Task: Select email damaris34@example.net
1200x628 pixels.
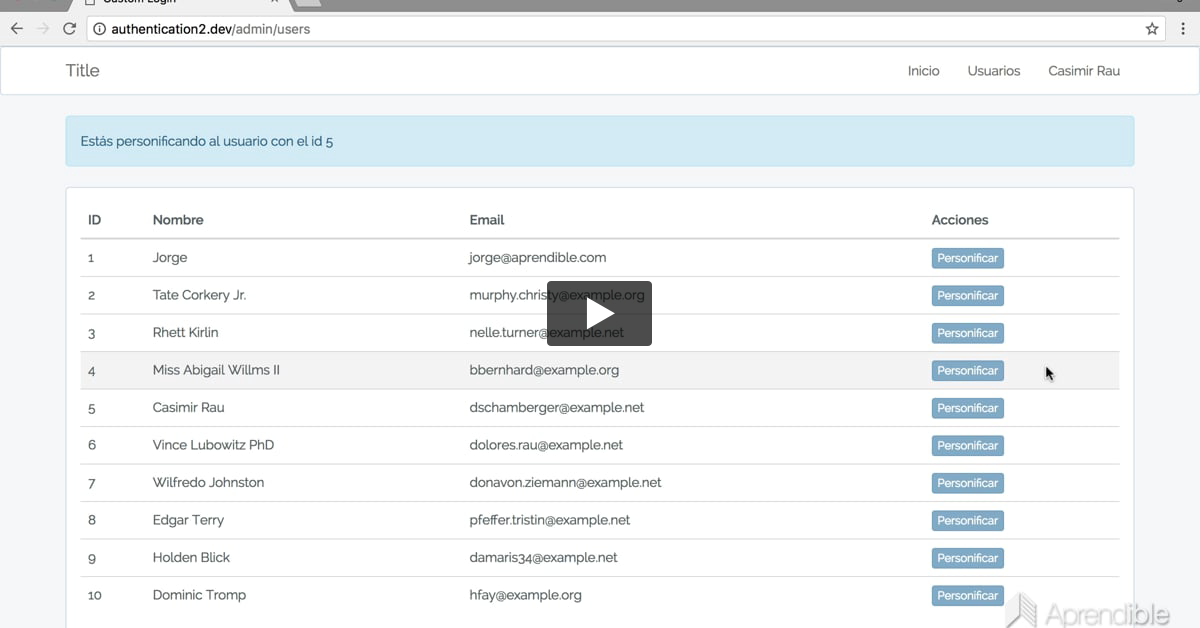Action: (543, 558)
